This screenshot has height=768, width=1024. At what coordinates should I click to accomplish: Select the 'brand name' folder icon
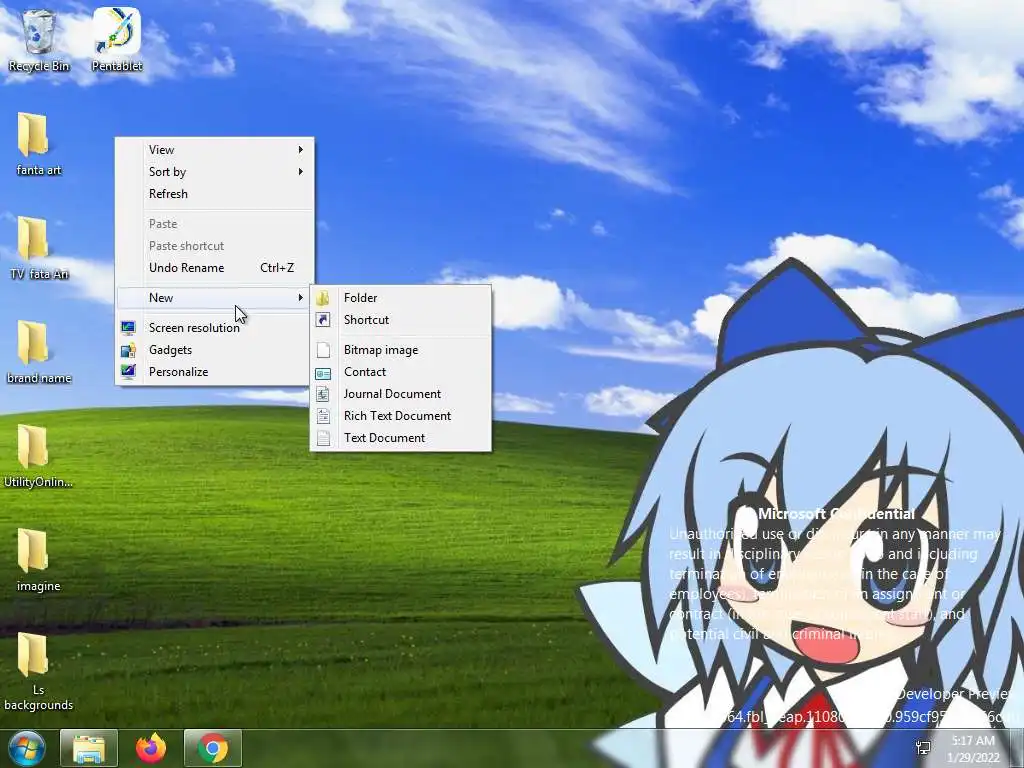[33, 342]
